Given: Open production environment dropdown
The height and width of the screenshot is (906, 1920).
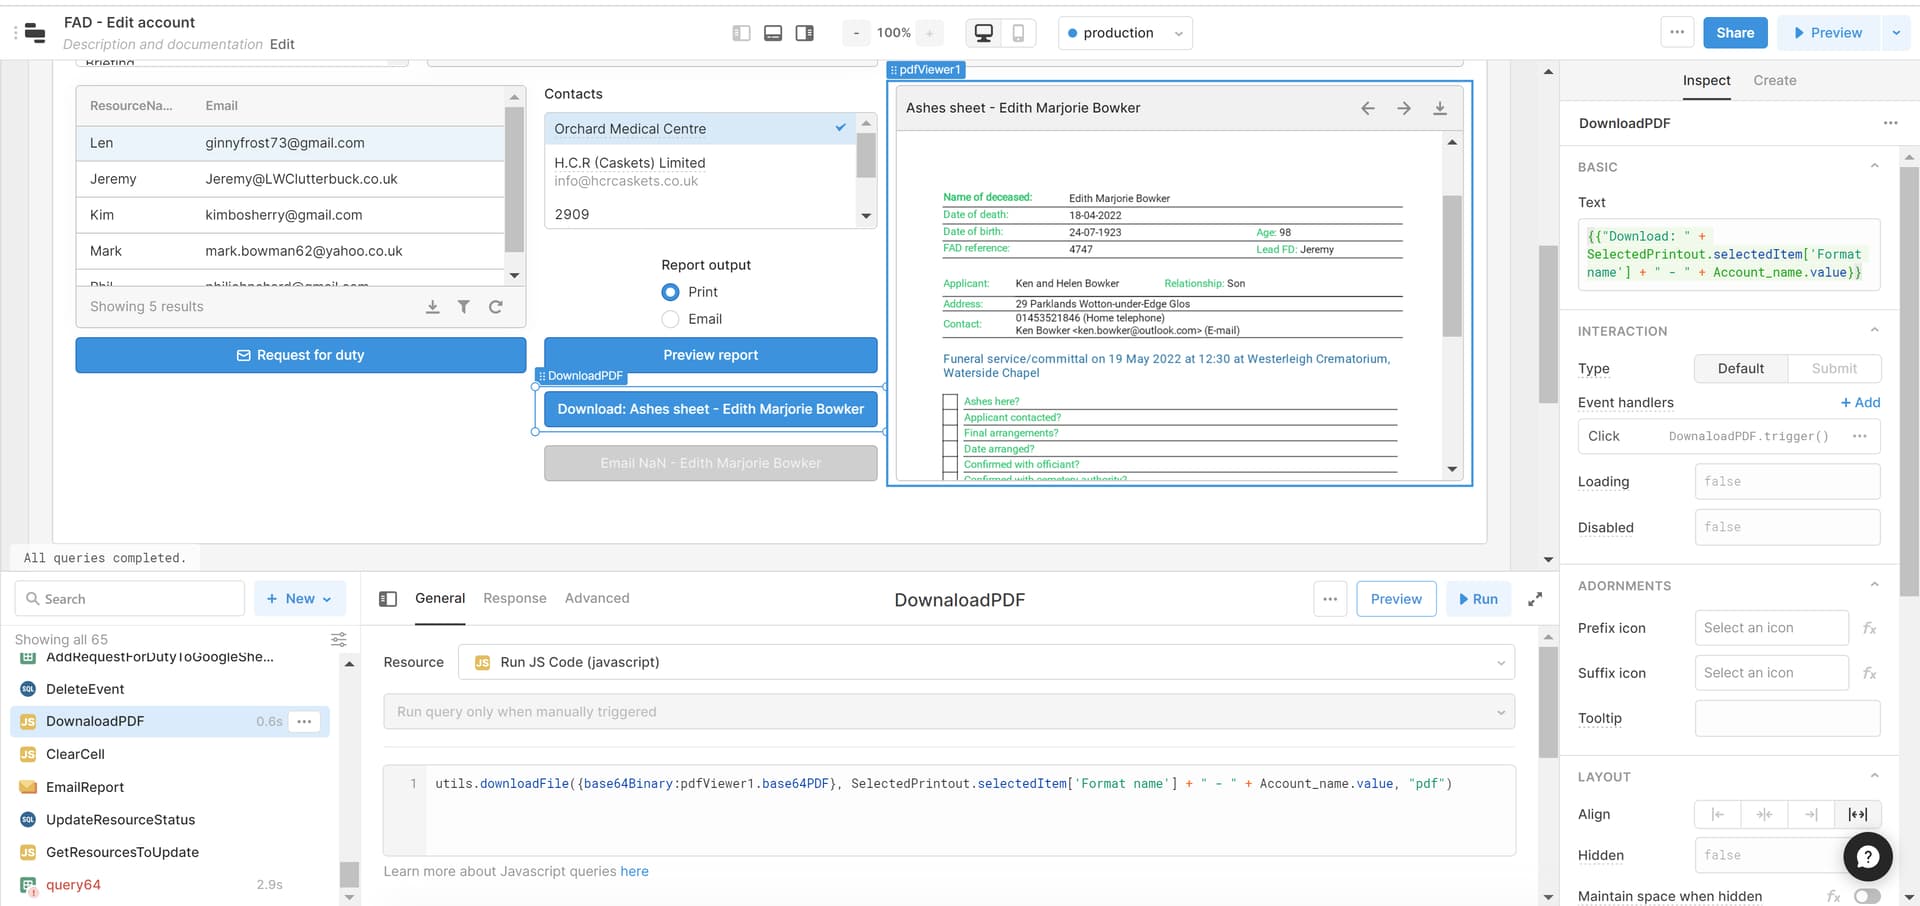Looking at the screenshot, I should [1126, 33].
